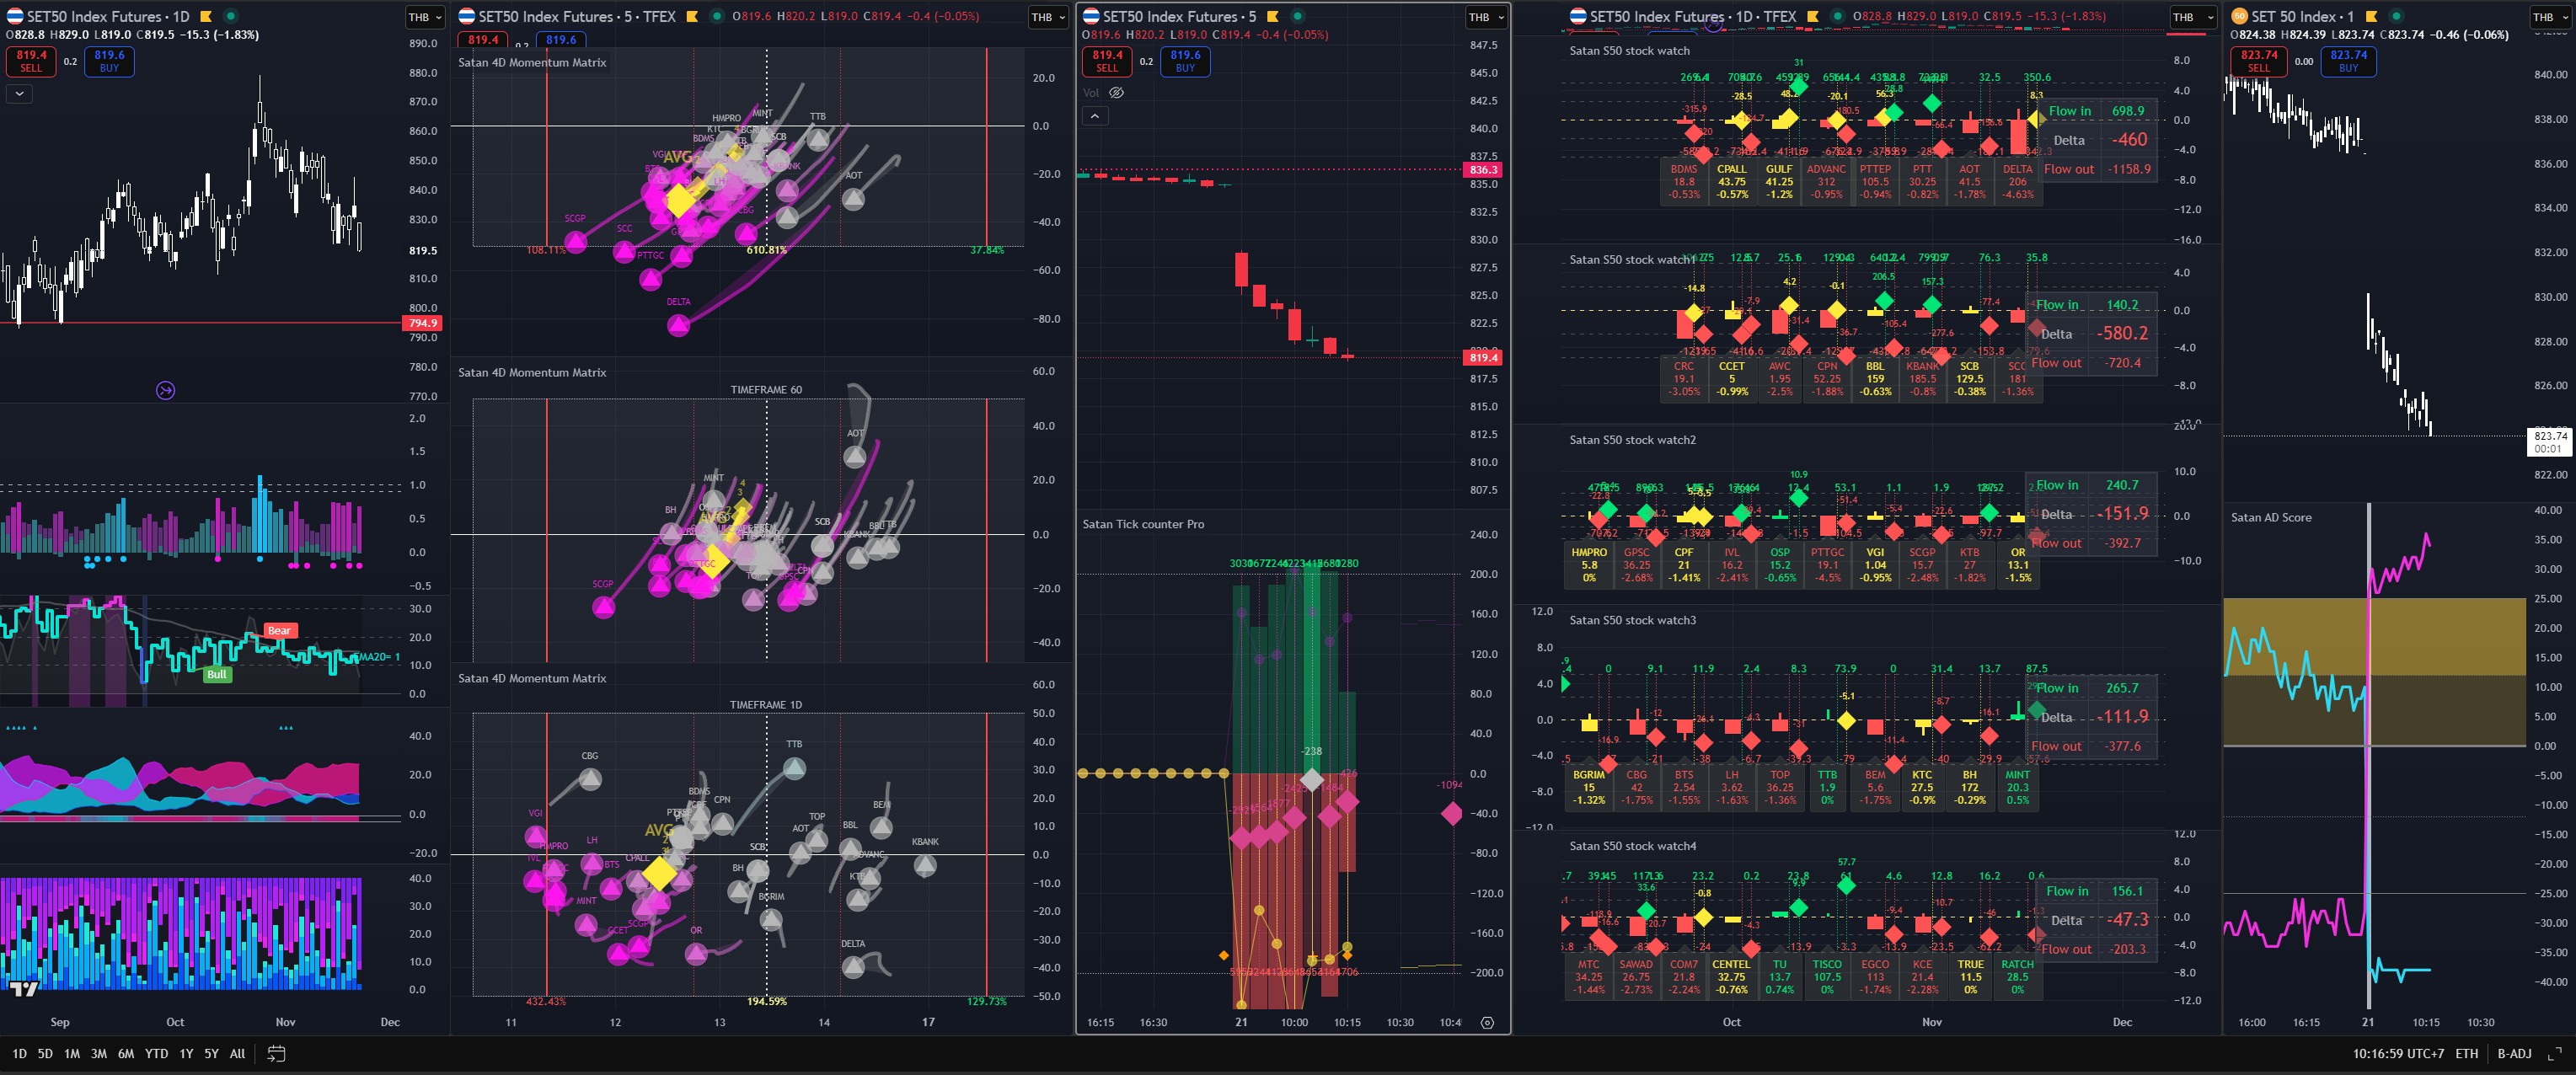Click the Satan Tick counter Pro indicator title

click(1143, 524)
